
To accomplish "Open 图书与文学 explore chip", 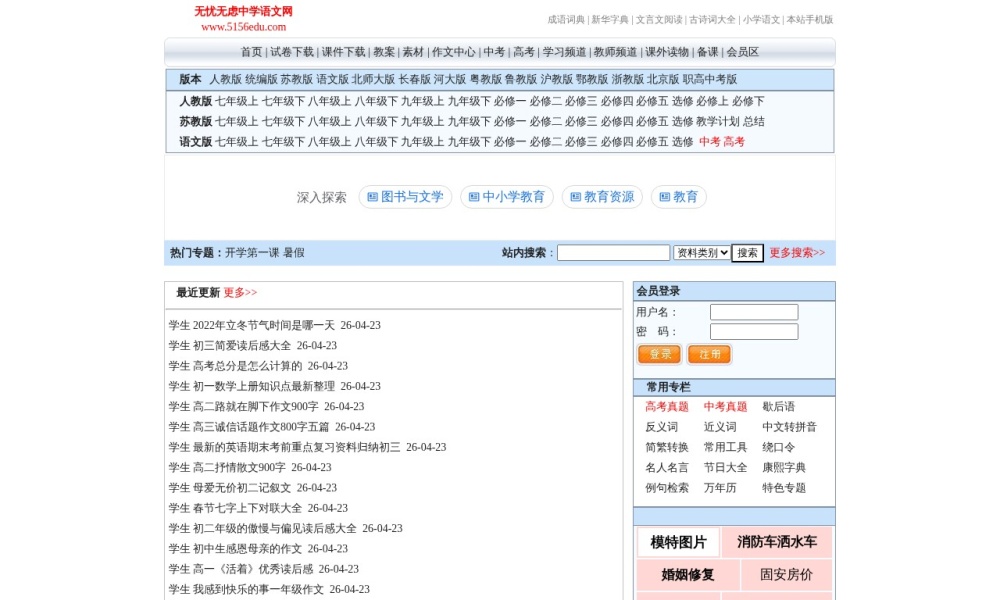I will (405, 197).
